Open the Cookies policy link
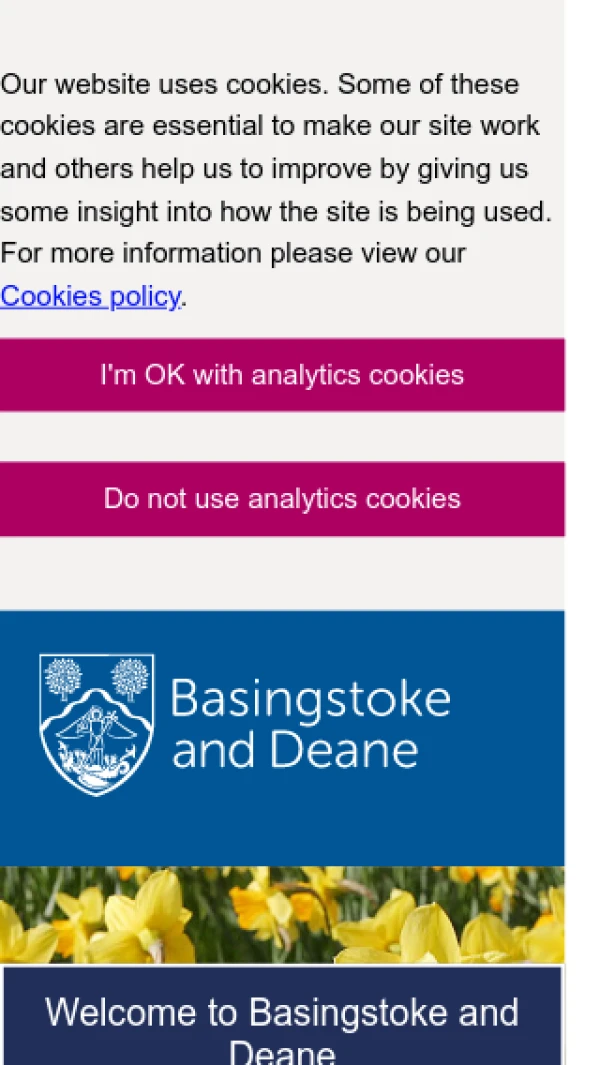 pos(90,296)
